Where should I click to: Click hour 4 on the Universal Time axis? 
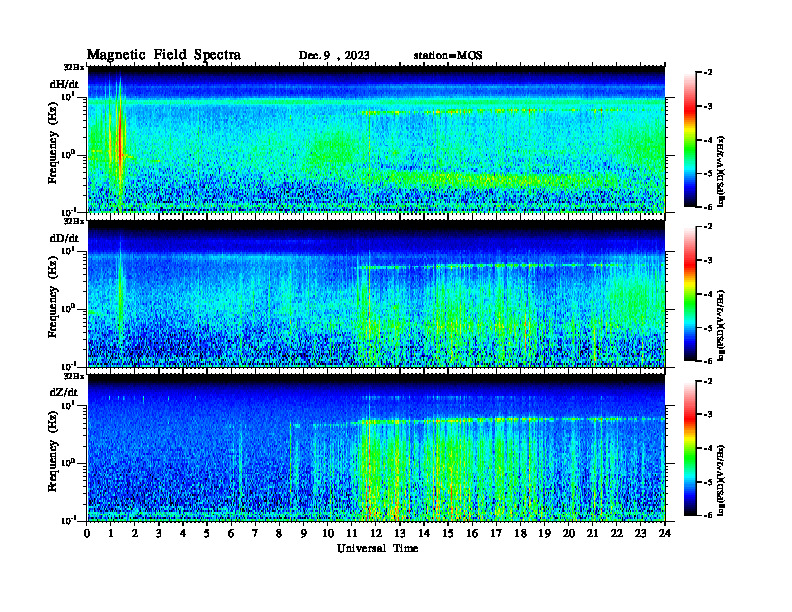tap(183, 533)
